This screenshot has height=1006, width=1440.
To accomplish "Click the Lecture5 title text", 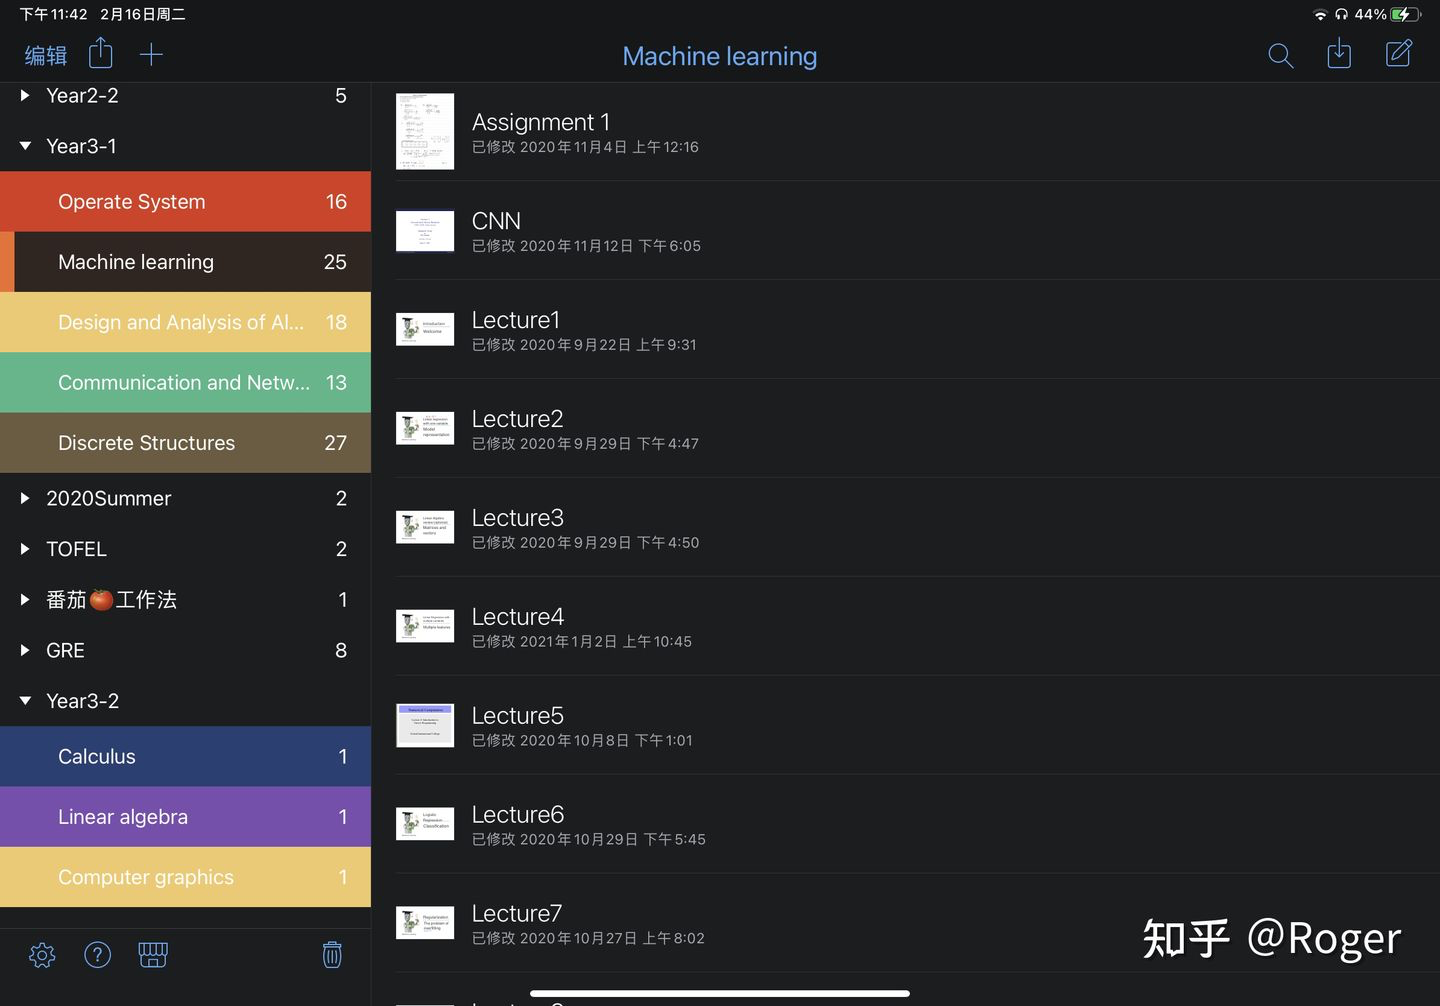I will pyautogui.click(x=518, y=716).
